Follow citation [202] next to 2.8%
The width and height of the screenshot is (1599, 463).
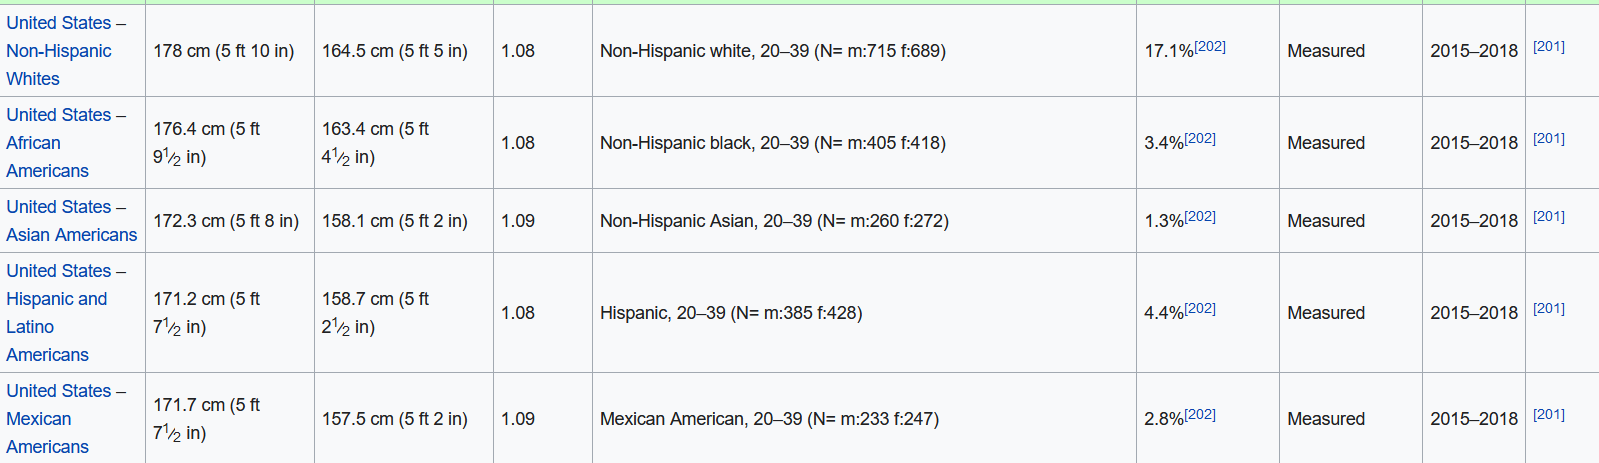1200,414
